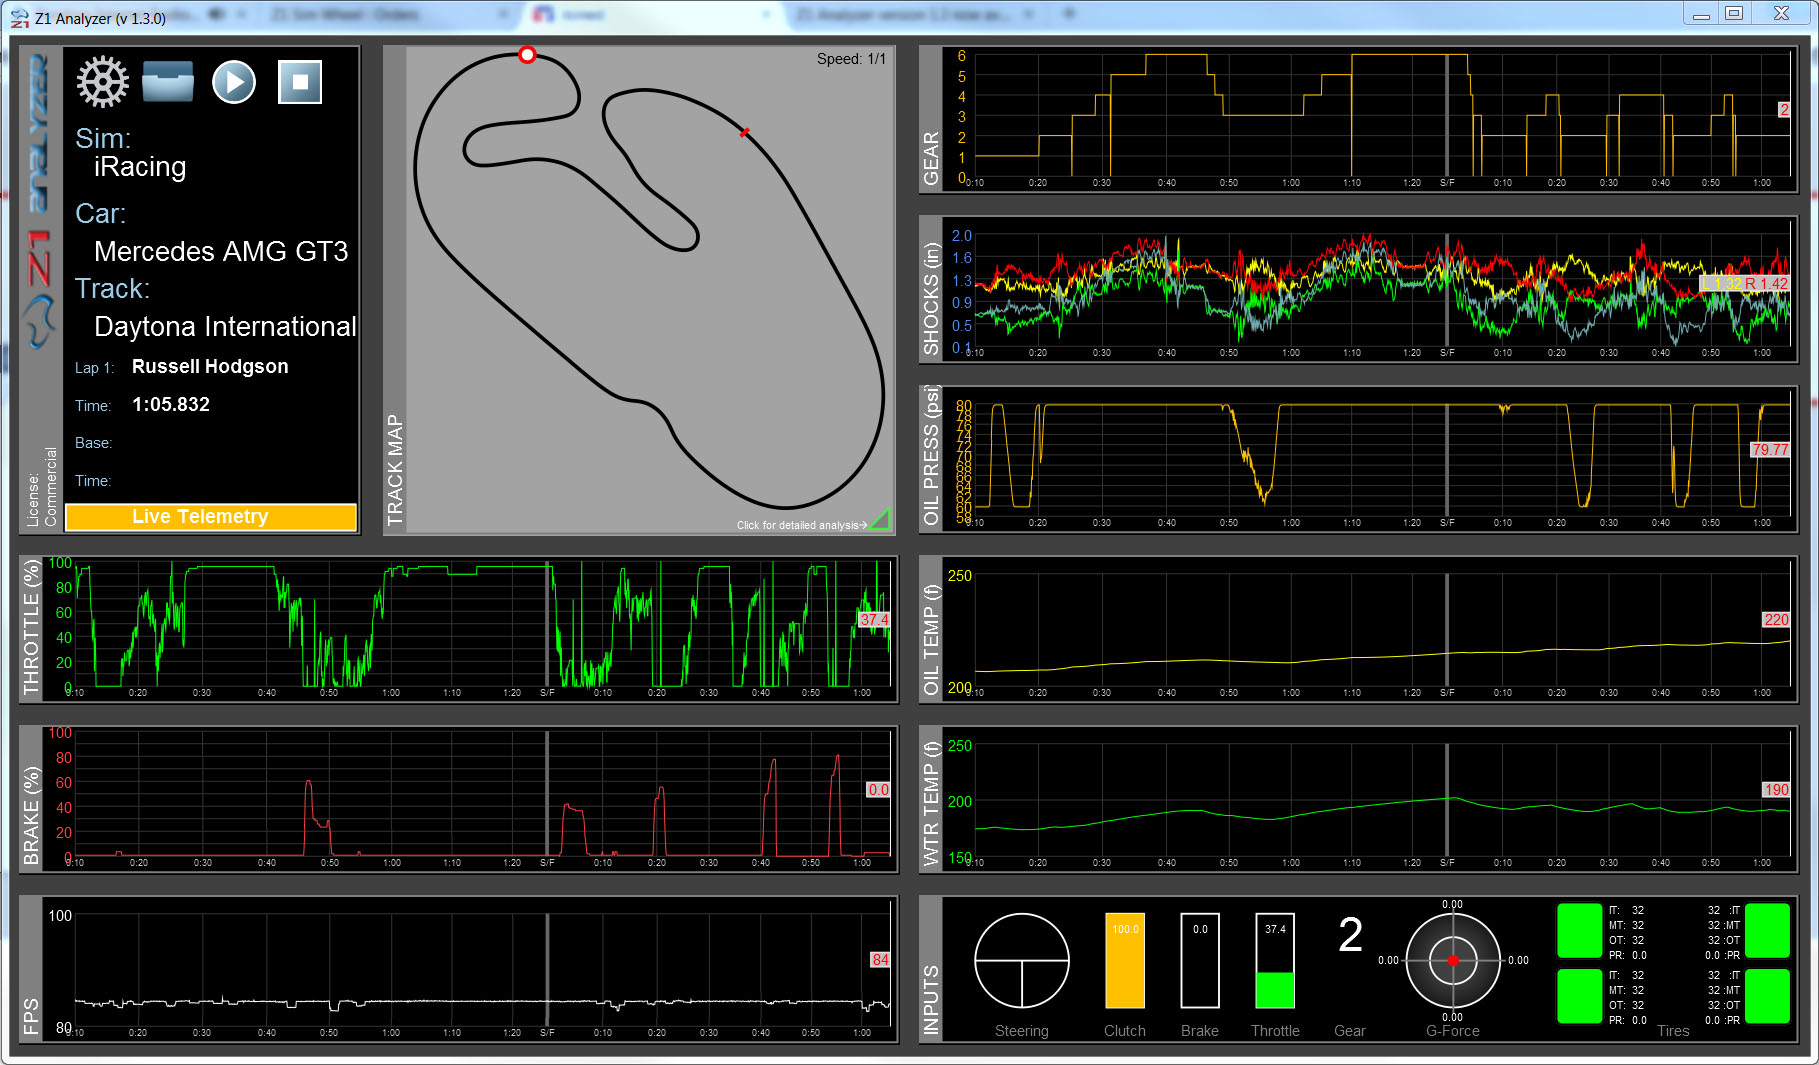Click the 0.0 value on the brake graph
The height and width of the screenshot is (1065, 1819).
coord(878,790)
